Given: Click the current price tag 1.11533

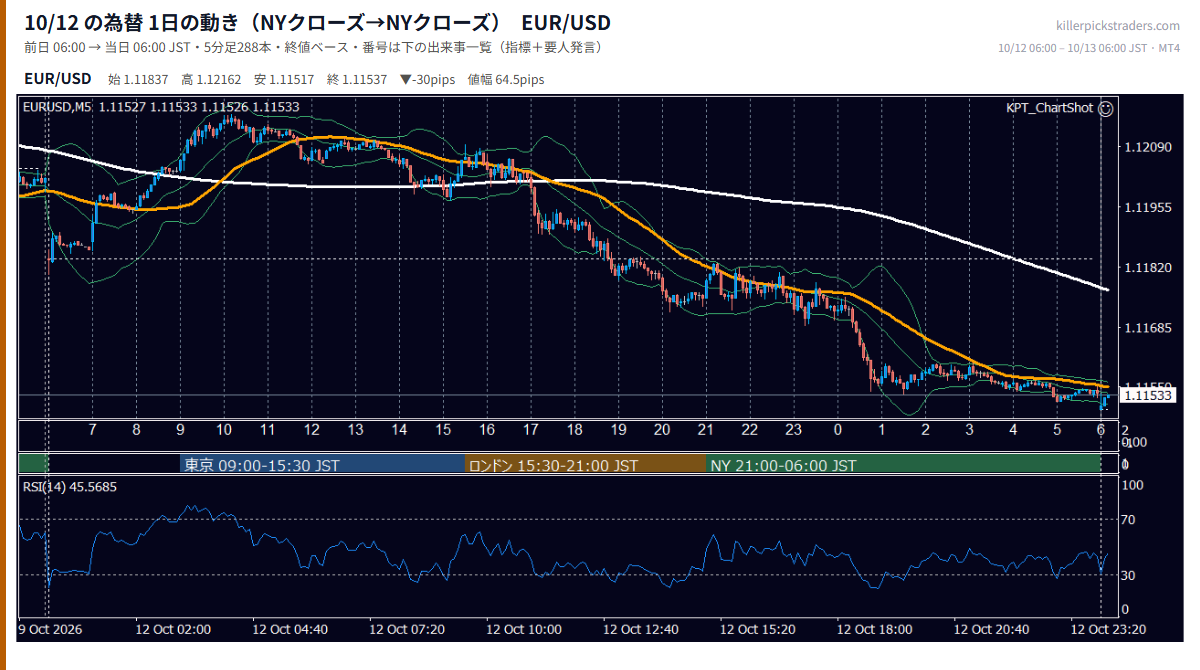Looking at the screenshot, I should tap(1148, 395).
